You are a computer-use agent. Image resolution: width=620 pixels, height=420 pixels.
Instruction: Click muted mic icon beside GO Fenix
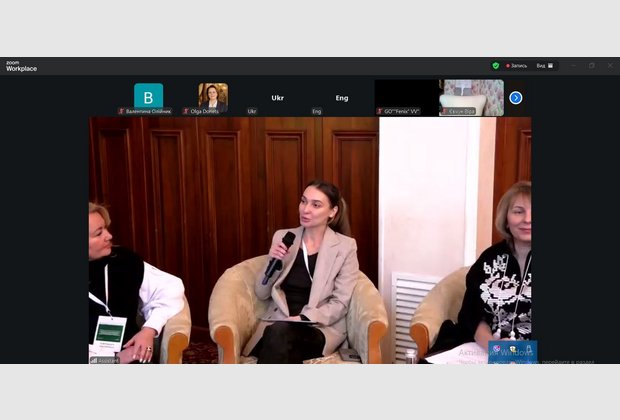tap(380, 111)
